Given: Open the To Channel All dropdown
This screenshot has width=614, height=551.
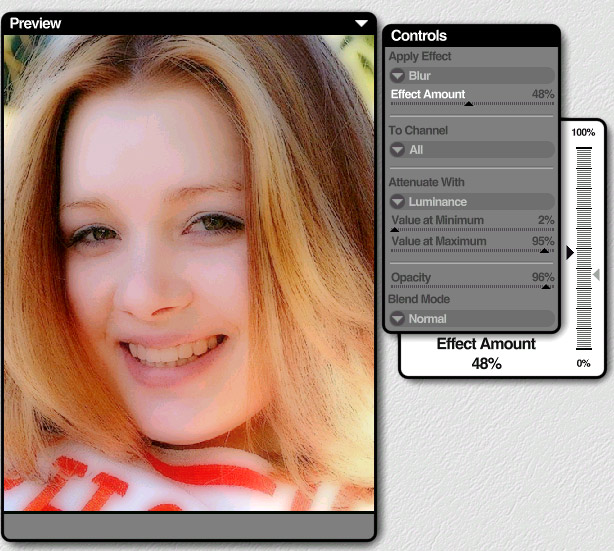Looking at the screenshot, I should click(x=471, y=150).
